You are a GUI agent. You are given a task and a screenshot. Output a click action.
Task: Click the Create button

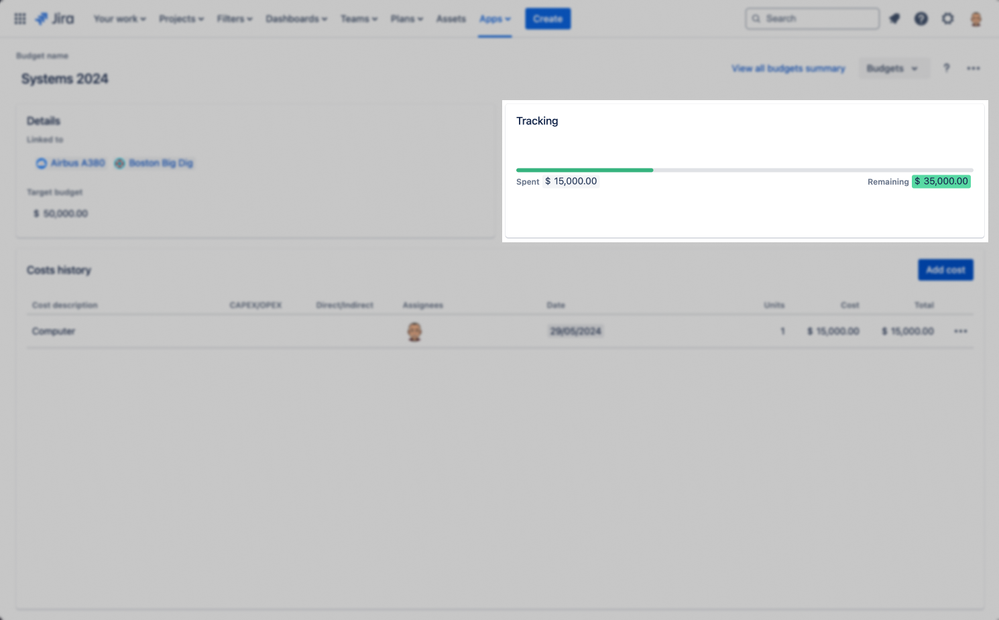[547, 18]
